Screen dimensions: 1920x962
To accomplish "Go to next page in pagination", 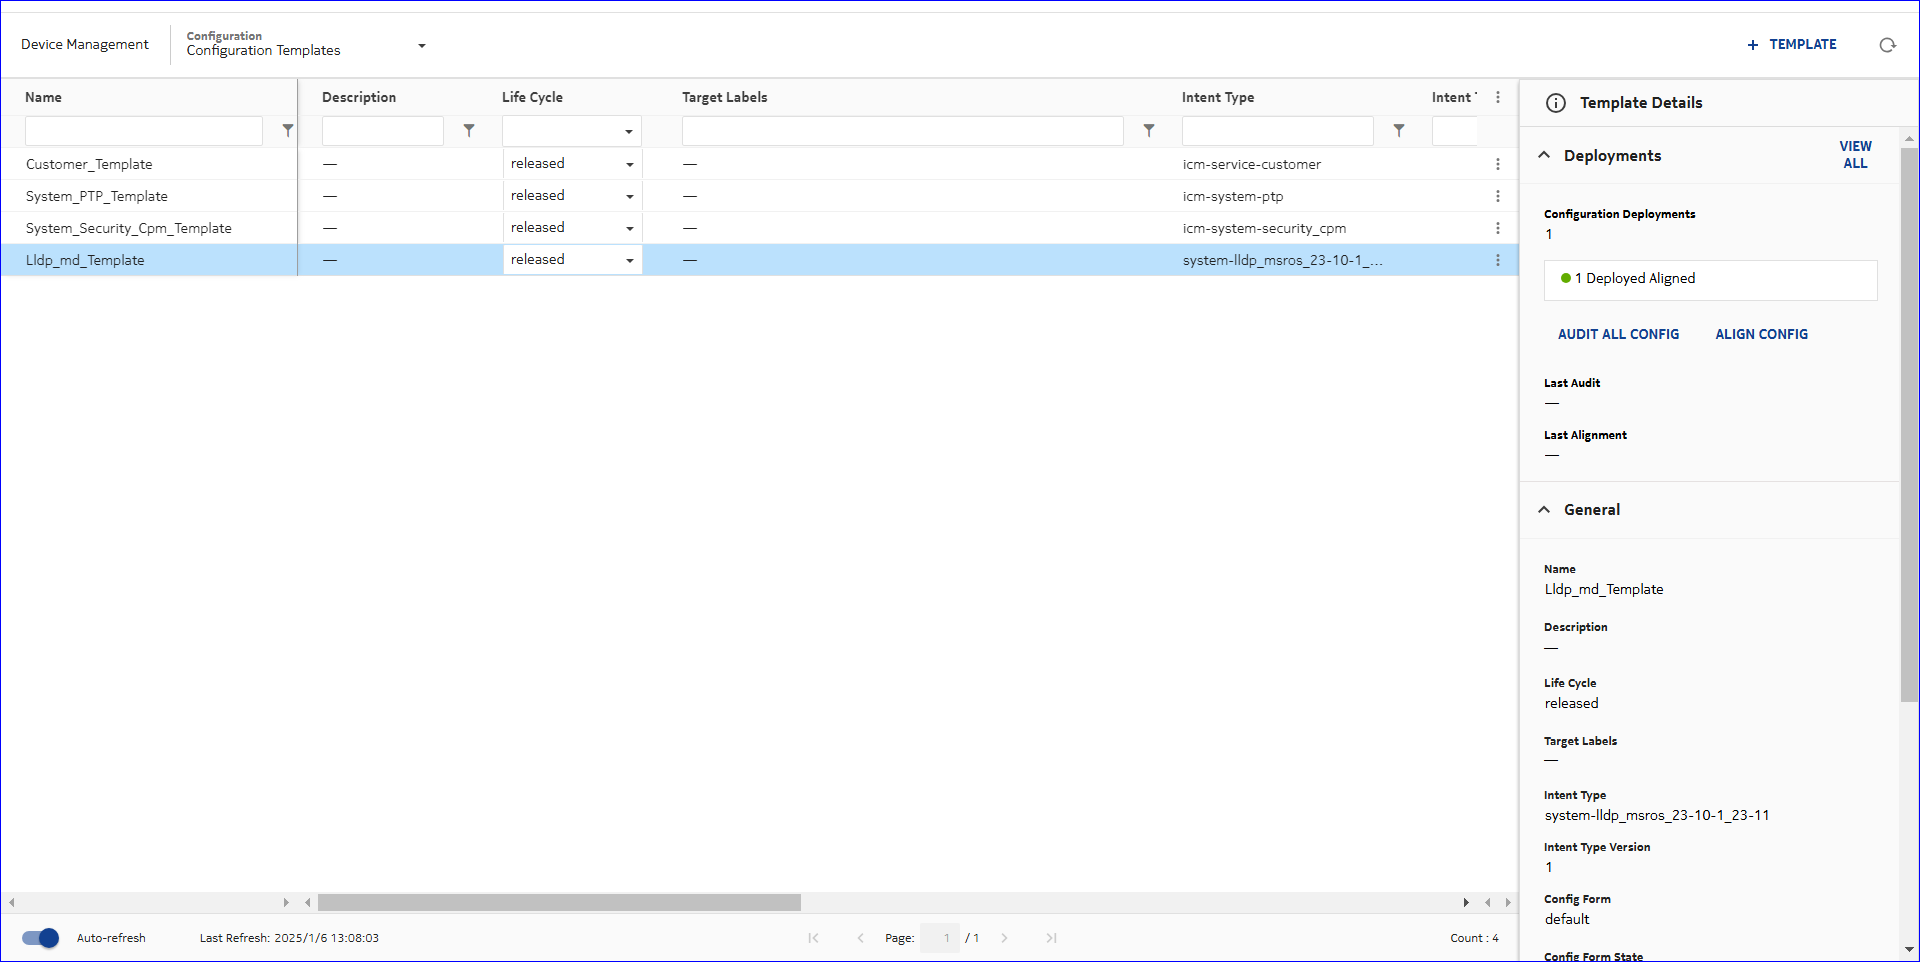I will (1004, 938).
